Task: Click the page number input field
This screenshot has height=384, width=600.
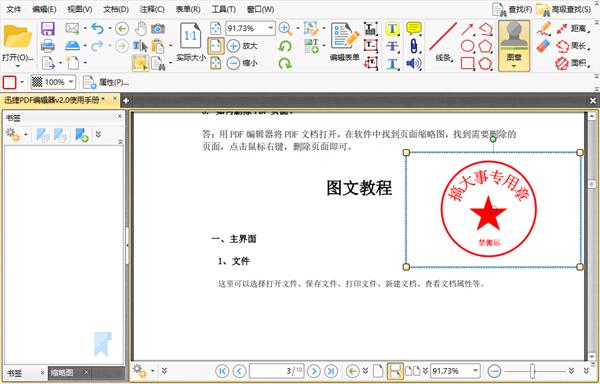Action: tap(277, 371)
